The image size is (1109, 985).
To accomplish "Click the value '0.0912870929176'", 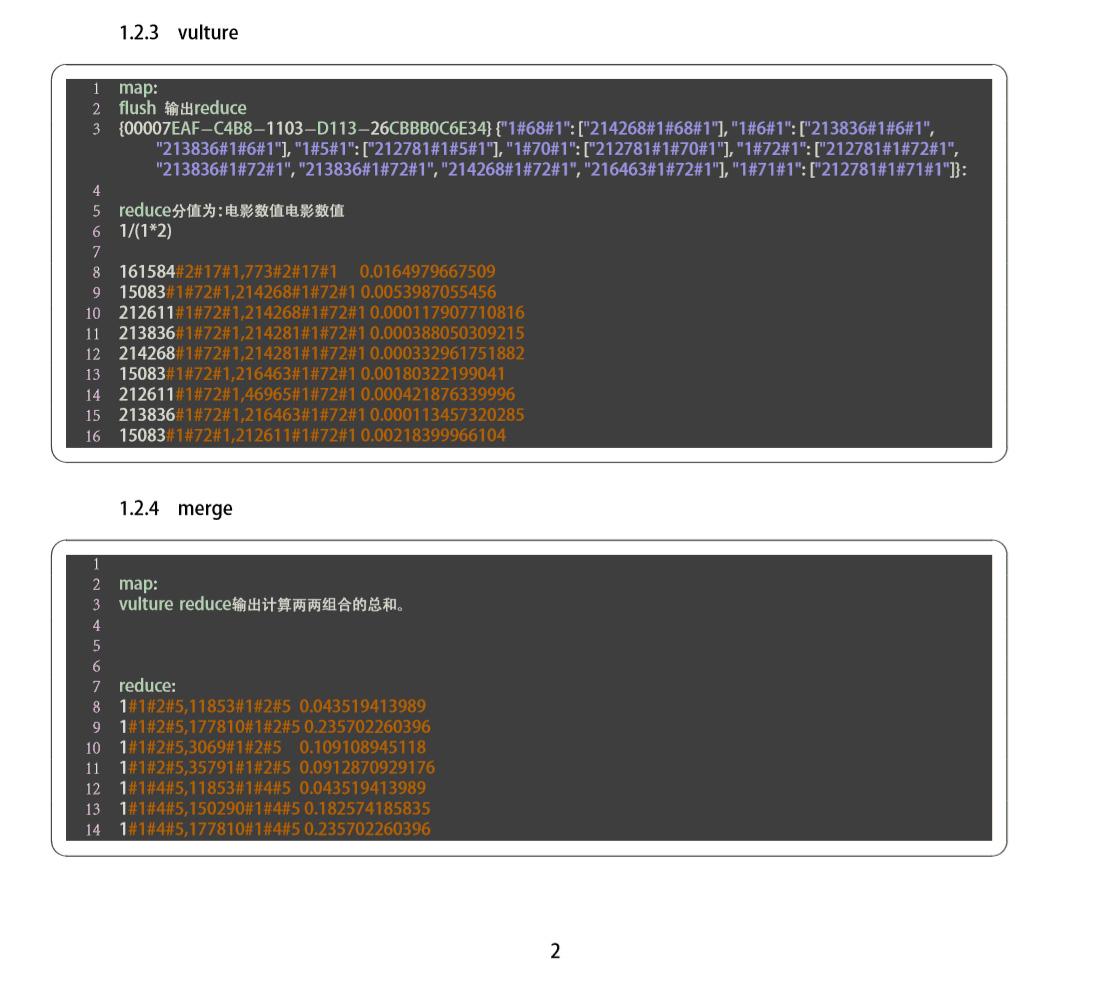I will (367, 768).
